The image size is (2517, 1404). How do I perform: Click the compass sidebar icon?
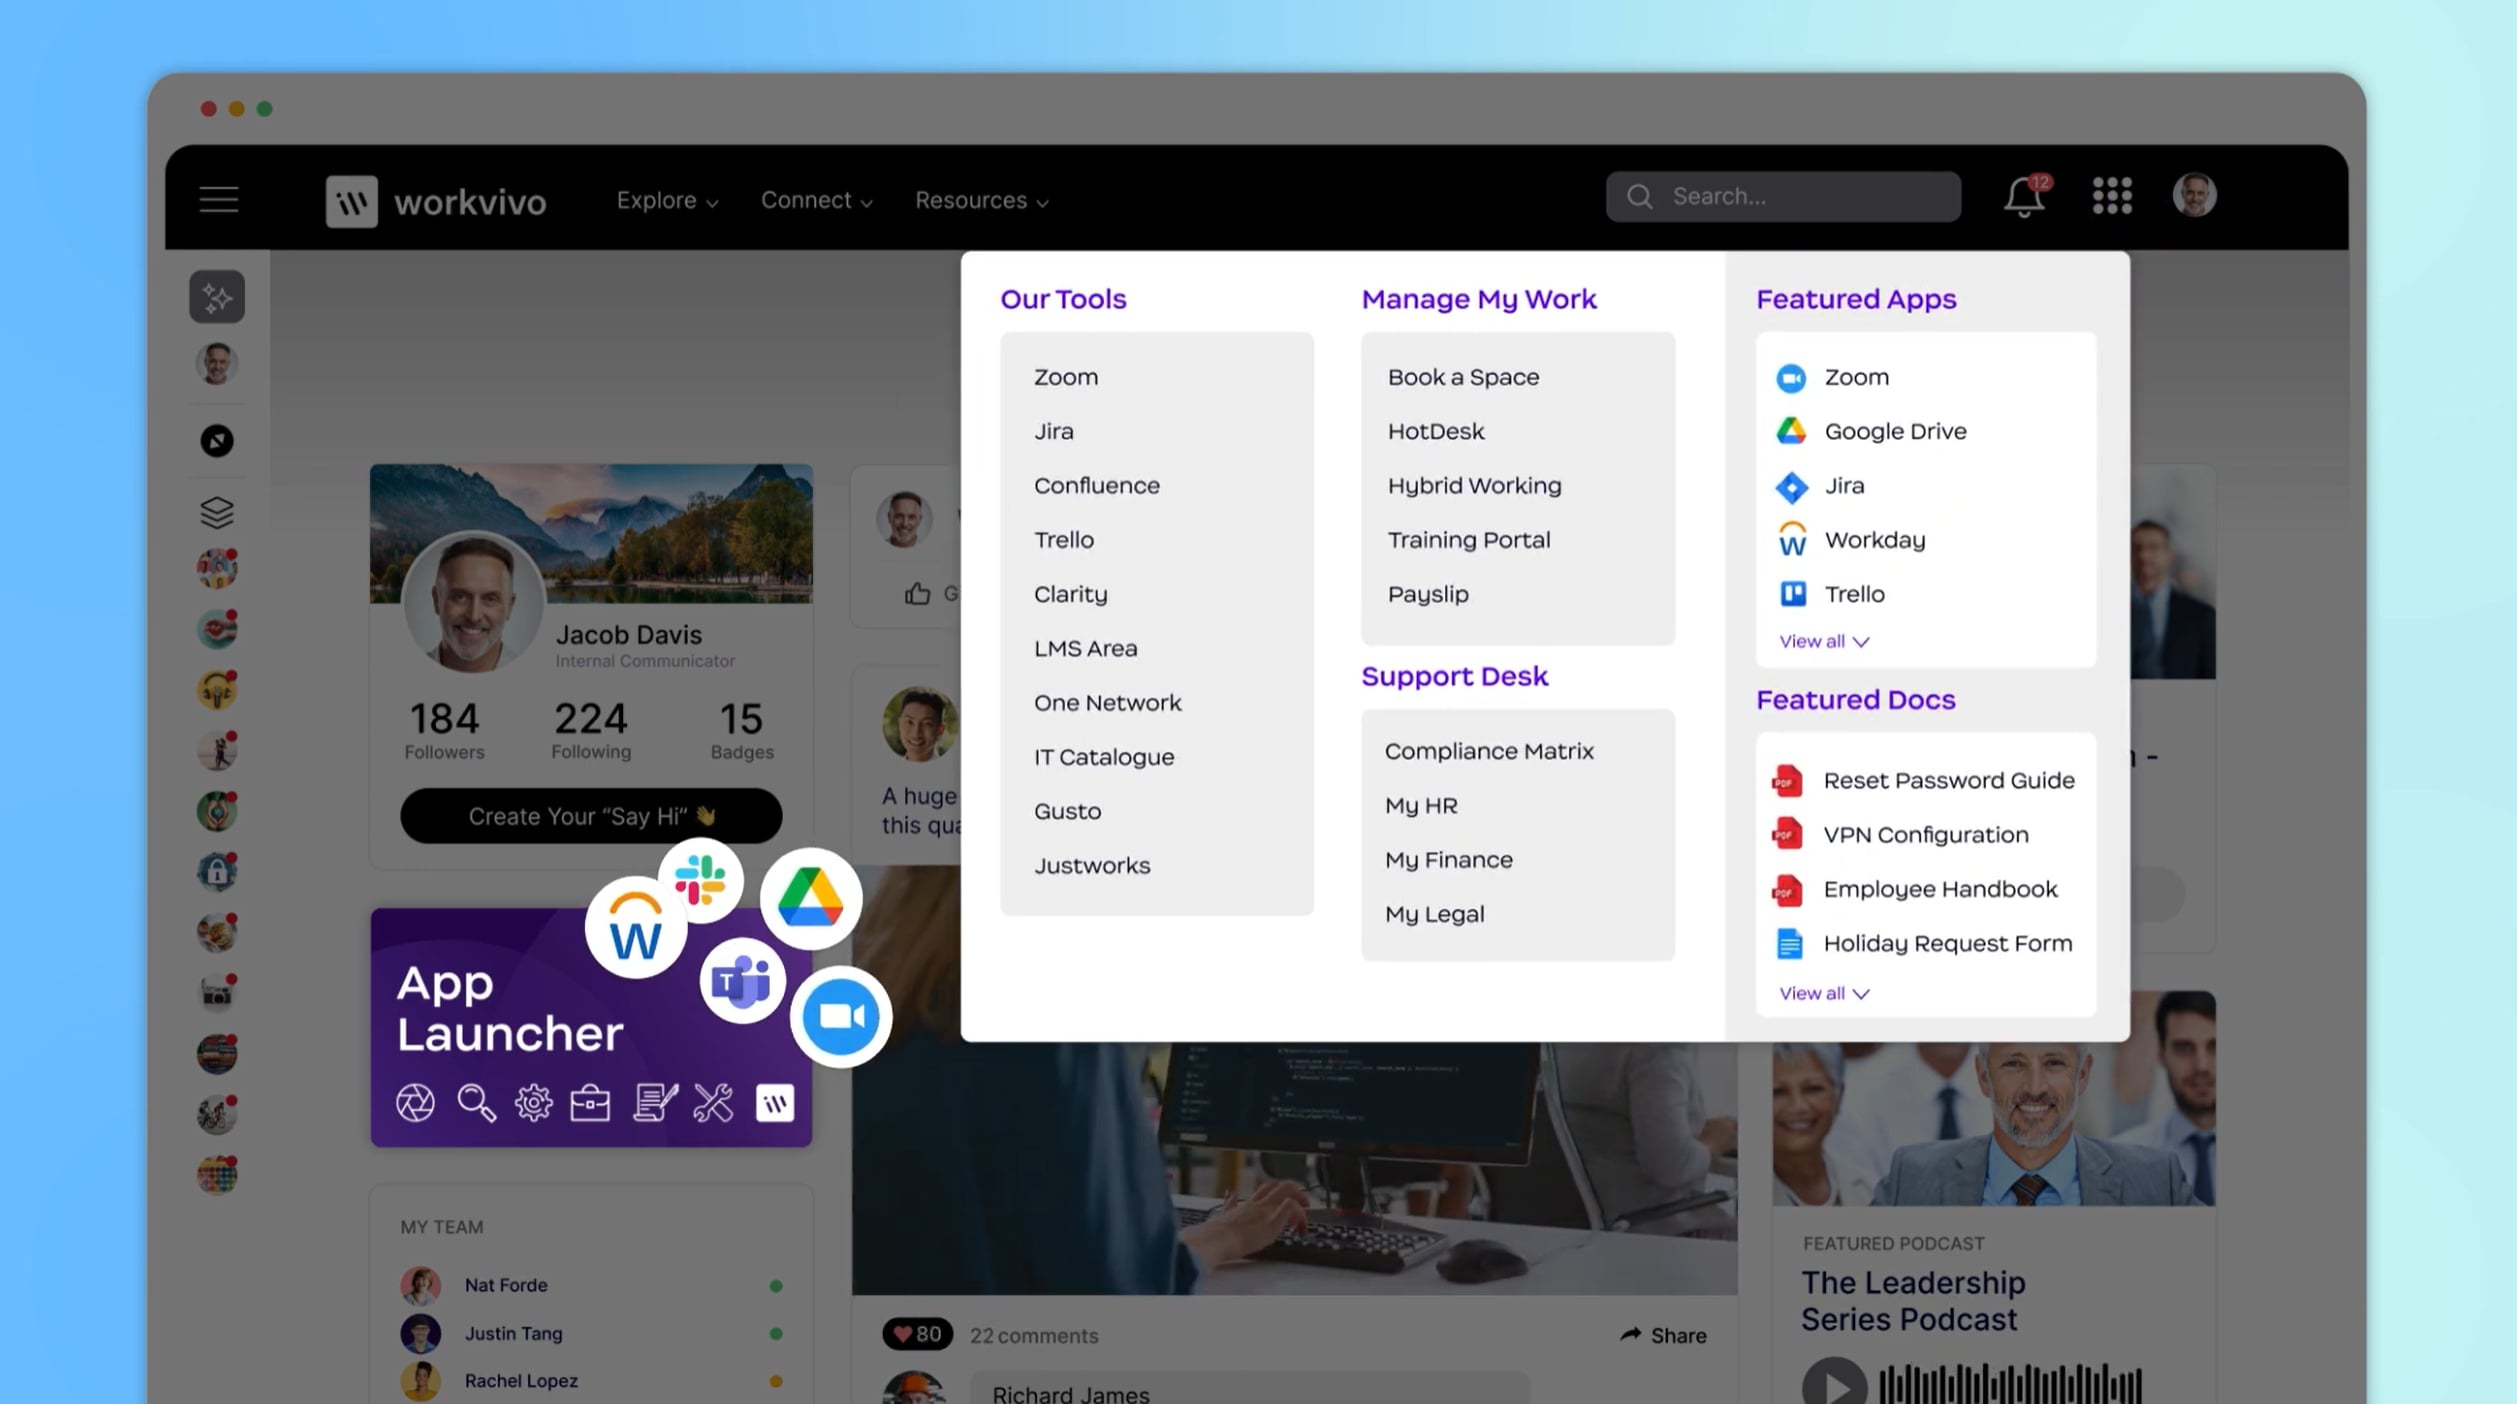pyautogui.click(x=217, y=441)
